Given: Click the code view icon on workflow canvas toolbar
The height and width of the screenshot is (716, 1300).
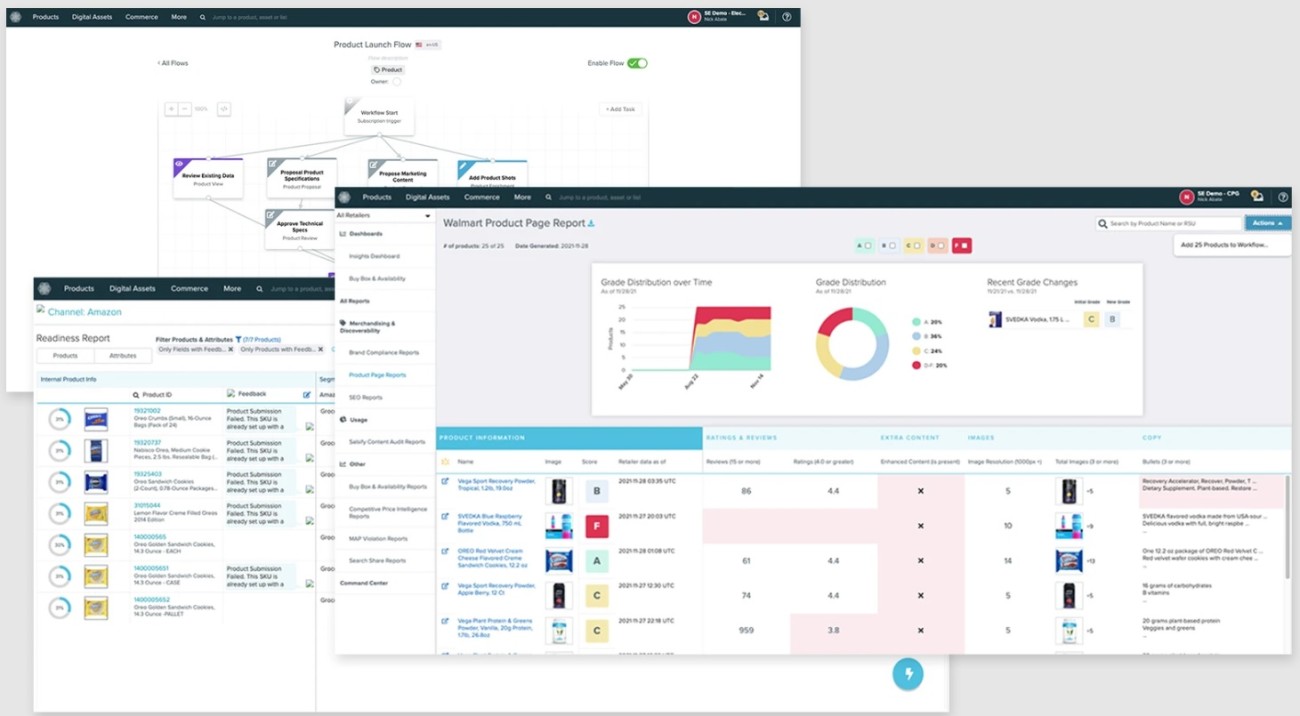Looking at the screenshot, I should [x=224, y=109].
